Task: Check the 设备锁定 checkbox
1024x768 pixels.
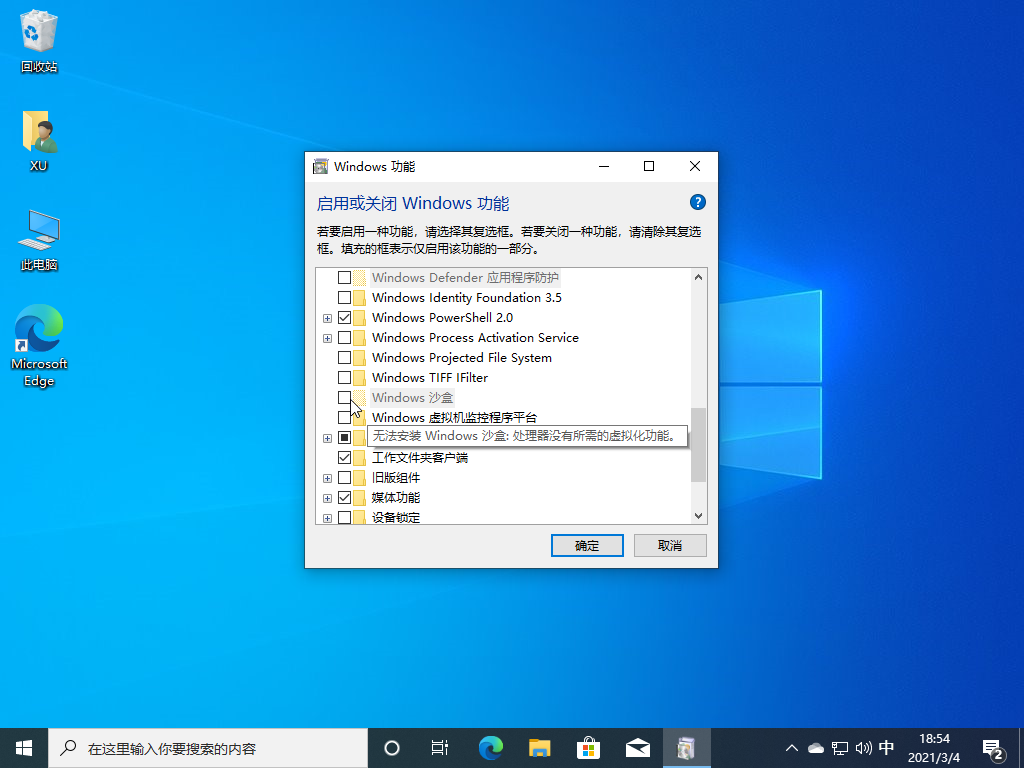Action: tap(344, 518)
